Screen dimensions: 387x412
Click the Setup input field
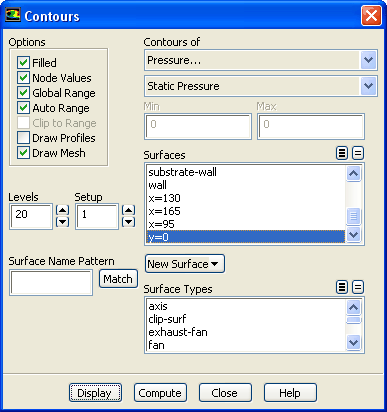click(x=97, y=216)
